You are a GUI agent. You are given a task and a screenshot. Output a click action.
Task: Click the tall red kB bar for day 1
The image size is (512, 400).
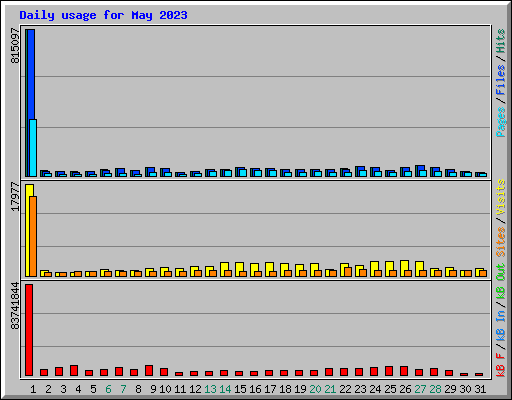tap(29, 330)
